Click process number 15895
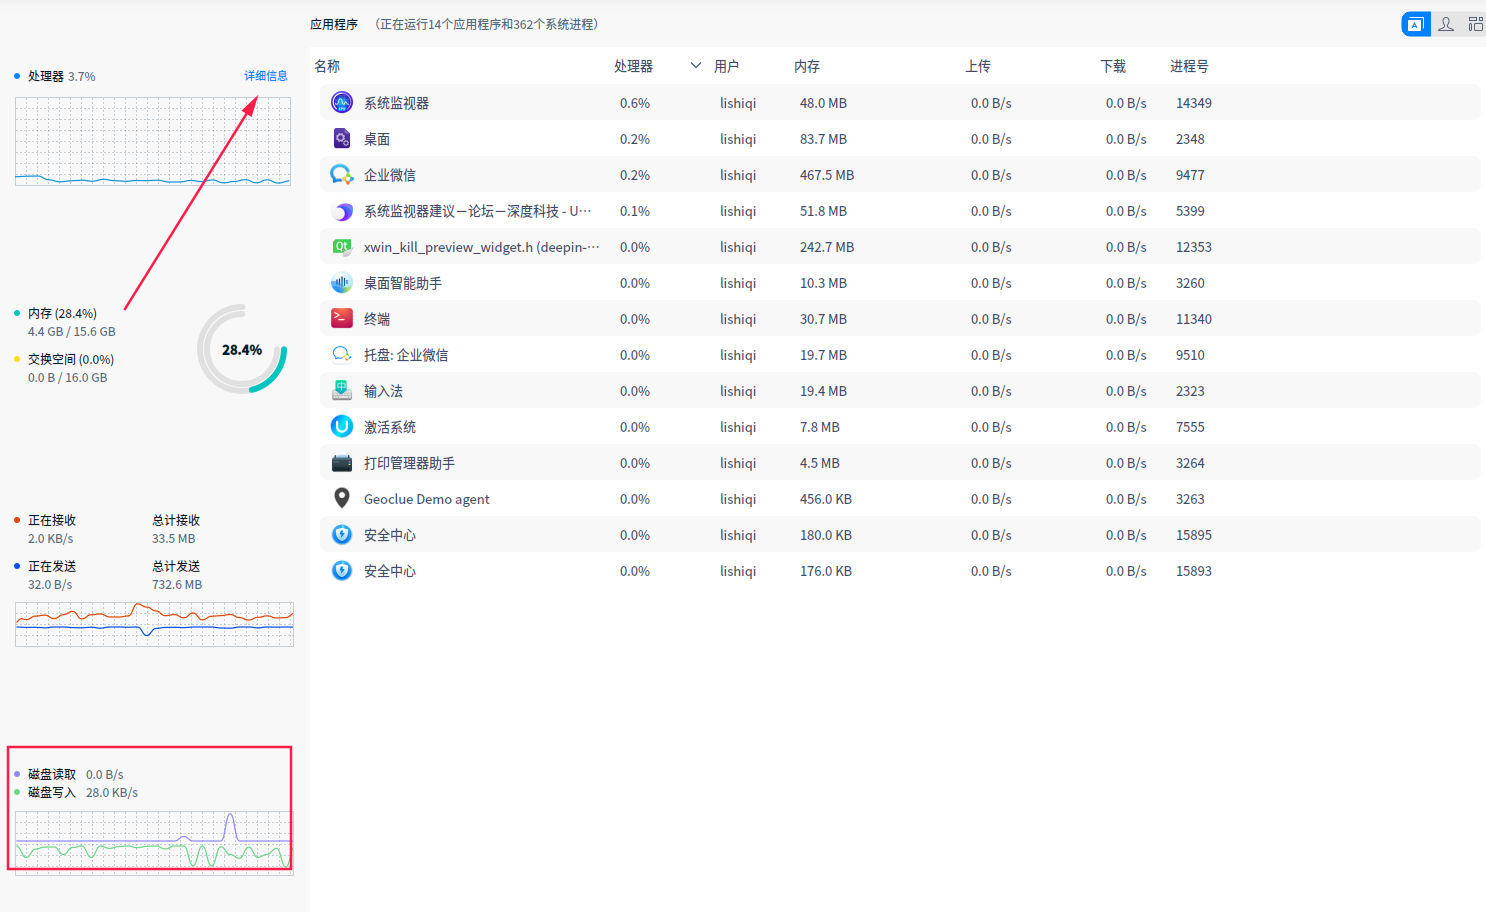This screenshot has height=912, width=1486. click(x=1194, y=535)
